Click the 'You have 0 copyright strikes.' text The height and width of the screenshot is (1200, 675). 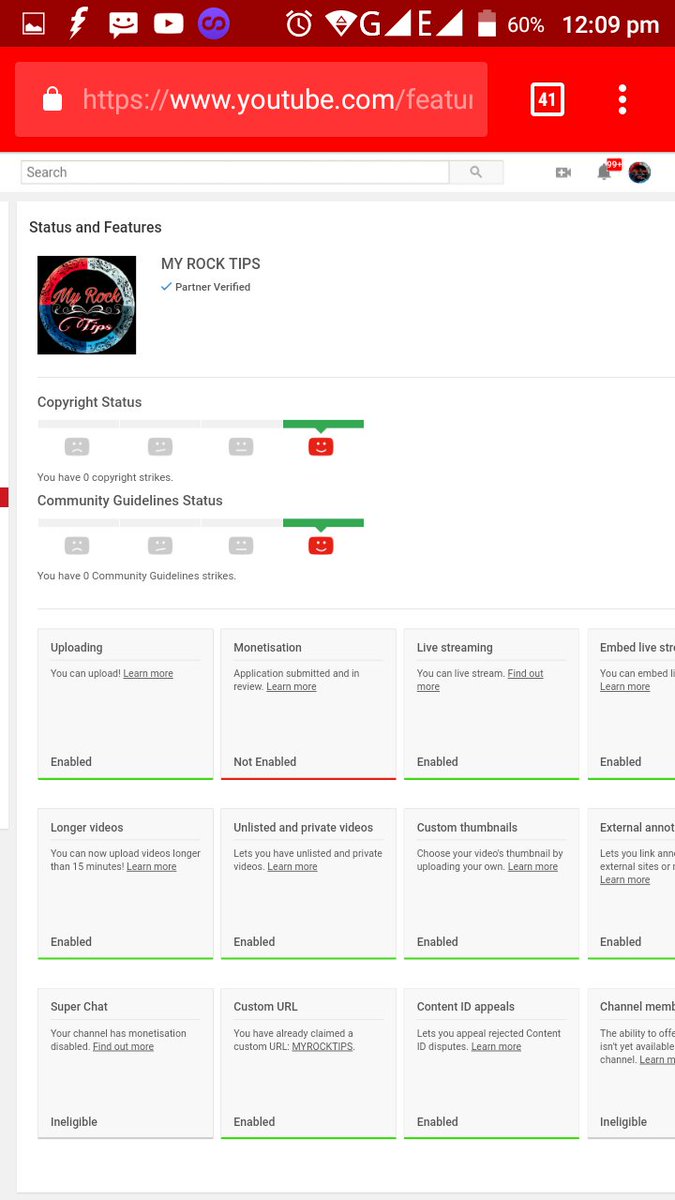click(105, 477)
